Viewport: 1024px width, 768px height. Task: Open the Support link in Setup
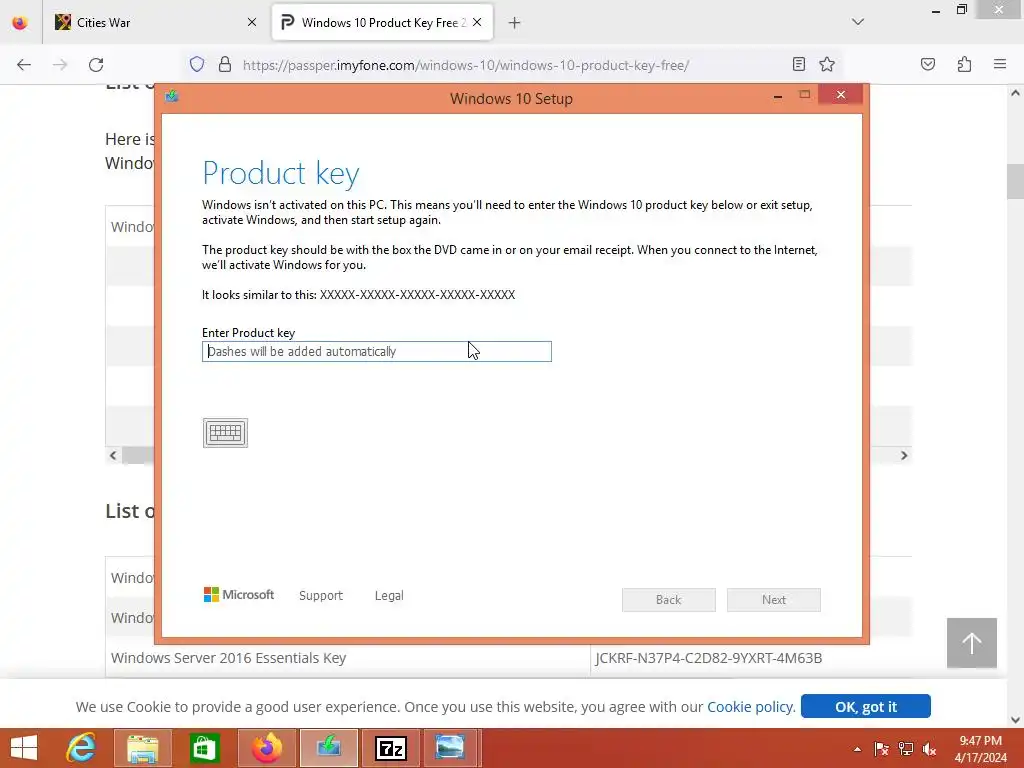pyautogui.click(x=321, y=596)
